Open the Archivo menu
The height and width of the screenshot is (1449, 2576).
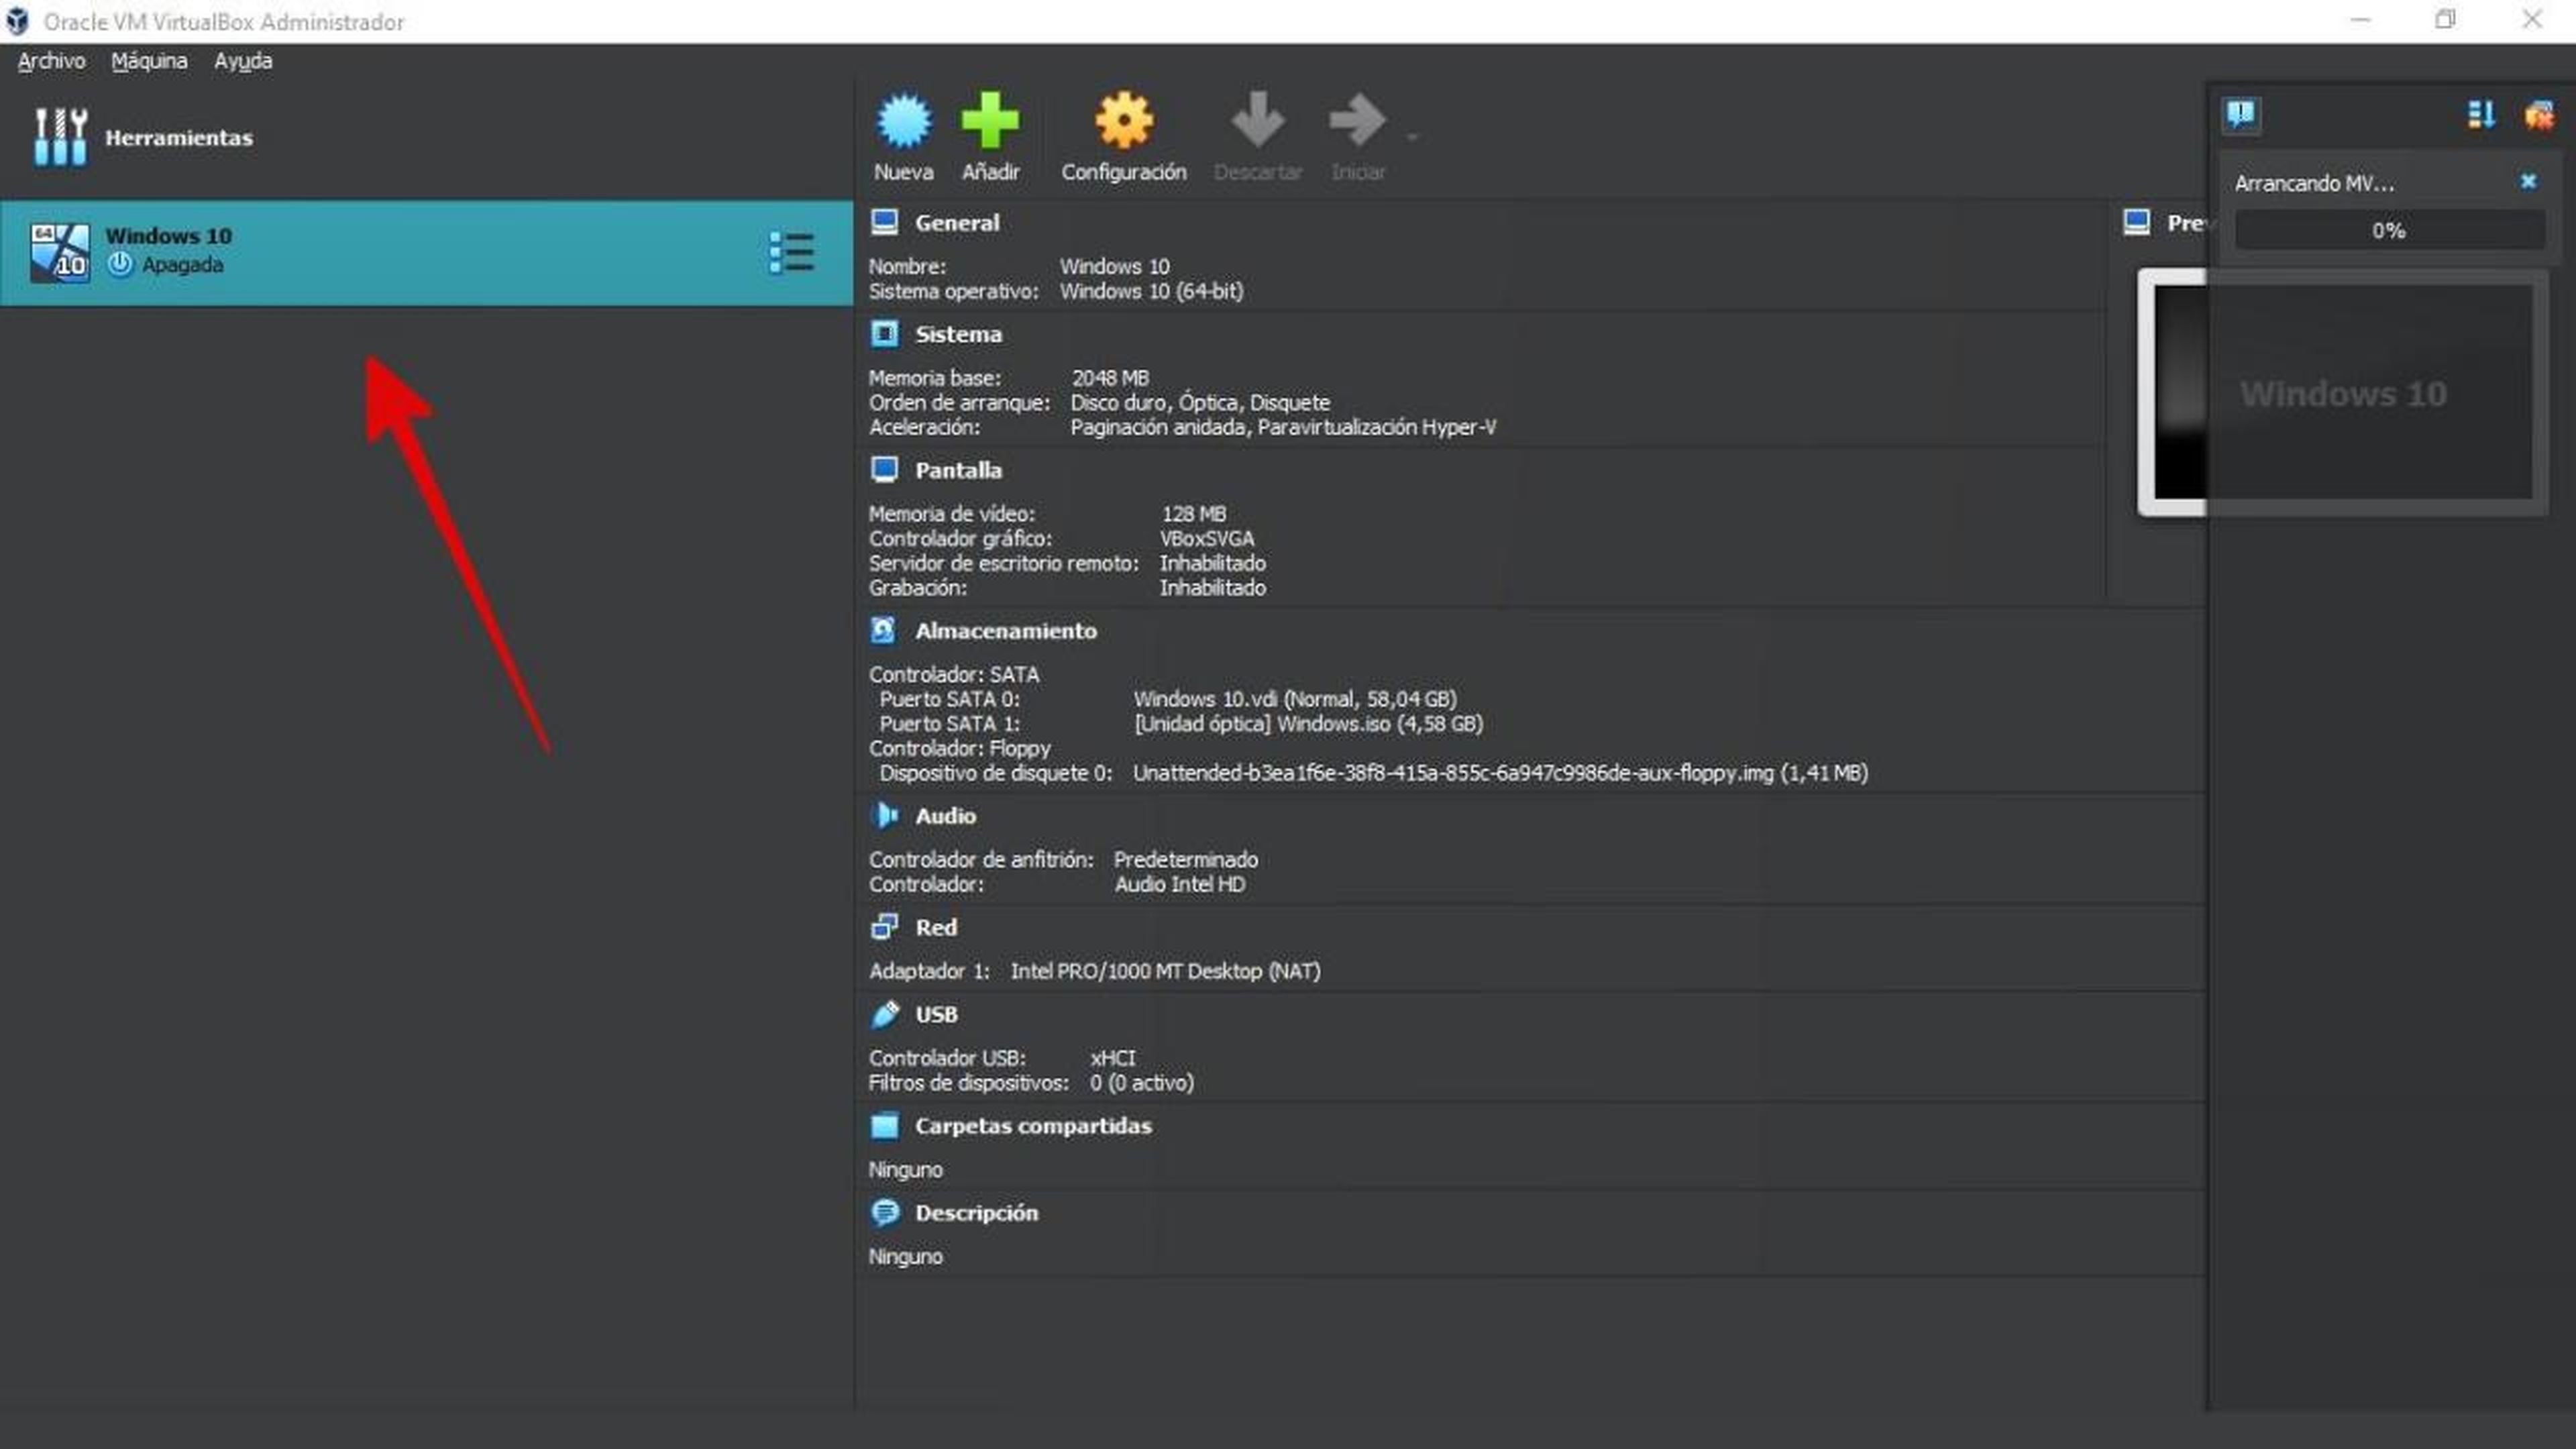pos(51,61)
